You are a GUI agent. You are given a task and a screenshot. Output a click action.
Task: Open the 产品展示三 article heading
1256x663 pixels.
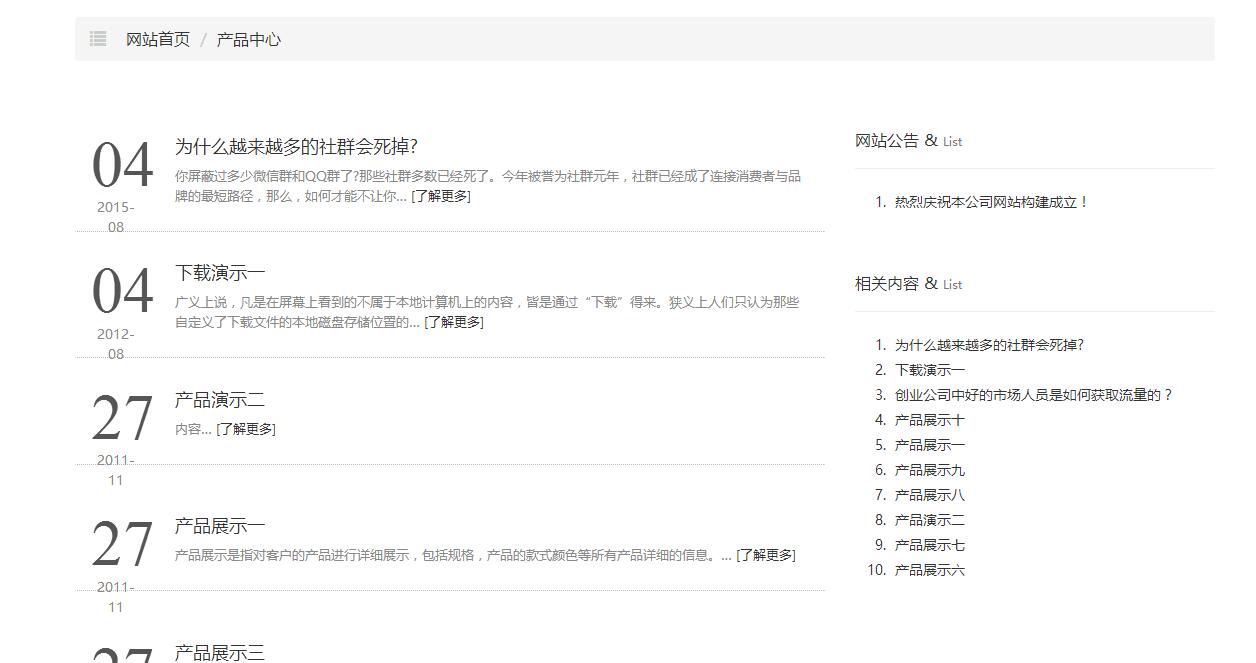coord(220,652)
